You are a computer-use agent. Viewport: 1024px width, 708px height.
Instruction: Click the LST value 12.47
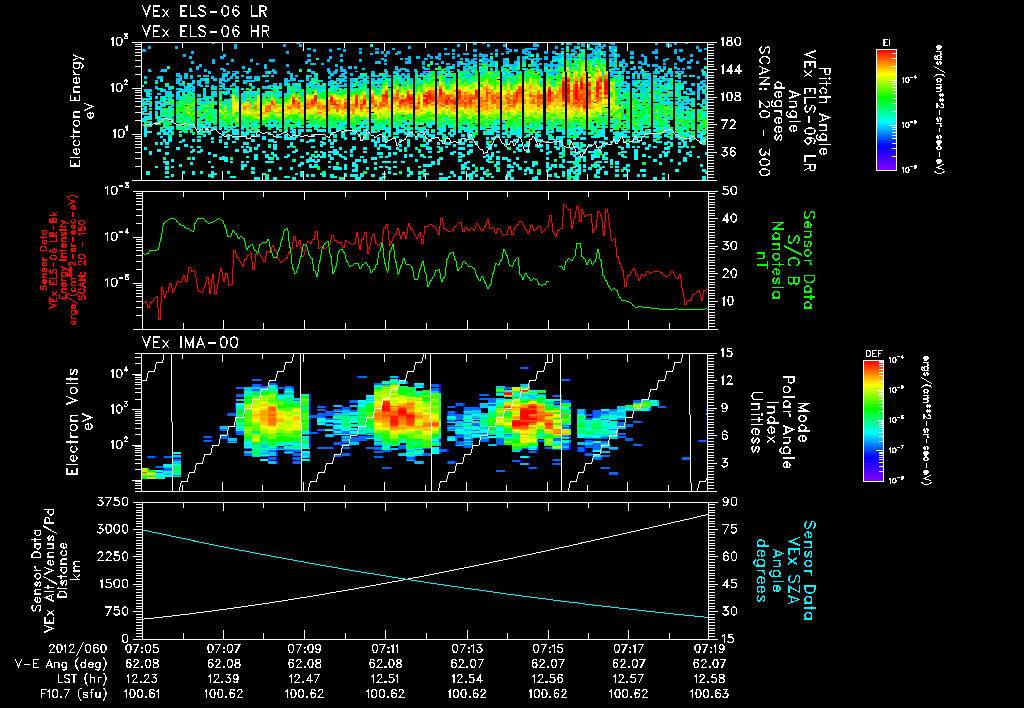(x=304, y=679)
